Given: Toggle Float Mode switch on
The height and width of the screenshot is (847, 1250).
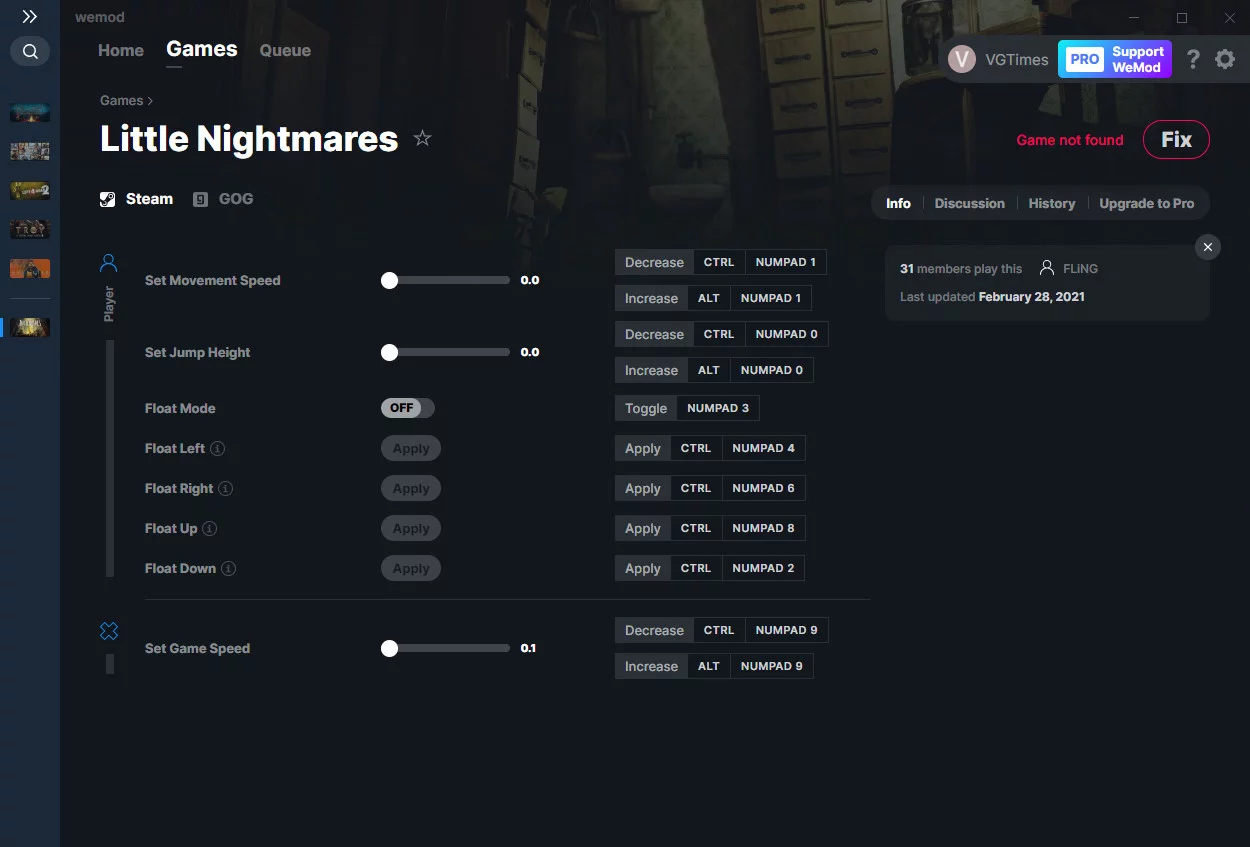Looking at the screenshot, I should point(408,408).
